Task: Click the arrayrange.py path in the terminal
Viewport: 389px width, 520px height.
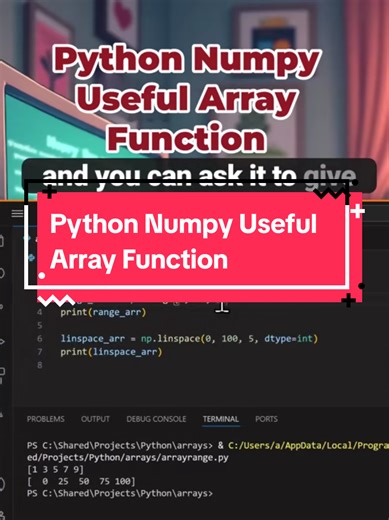Action: click(x=128, y=458)
